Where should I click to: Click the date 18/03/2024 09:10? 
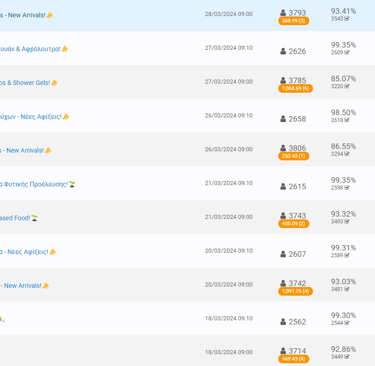[229, 318]
